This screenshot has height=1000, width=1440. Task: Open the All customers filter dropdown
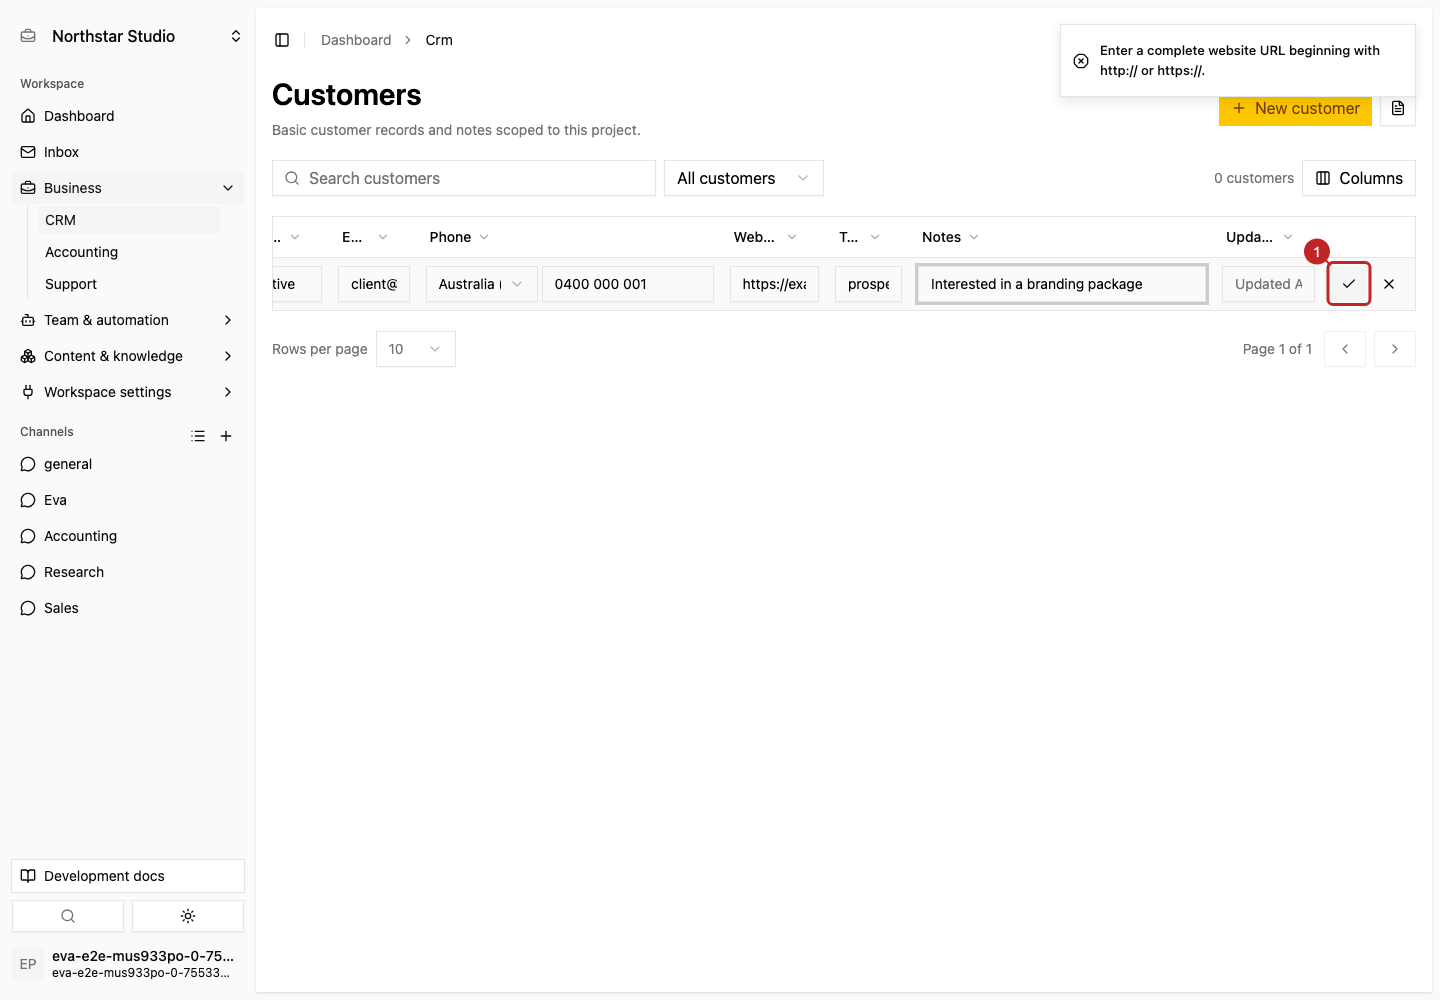[x=744, y=178]
